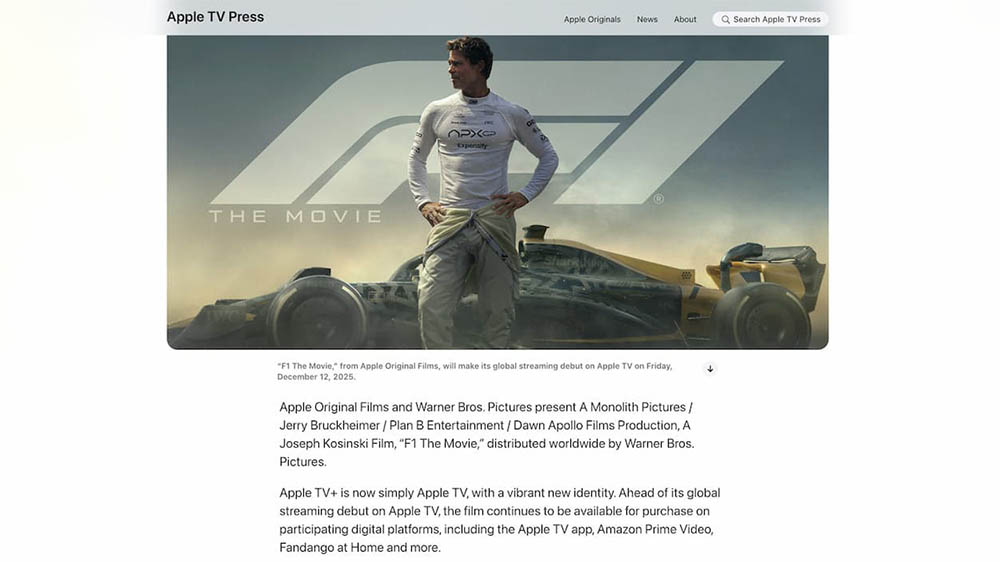
Task: Open the Apple Originals menu item
Action: pos(592,20)
